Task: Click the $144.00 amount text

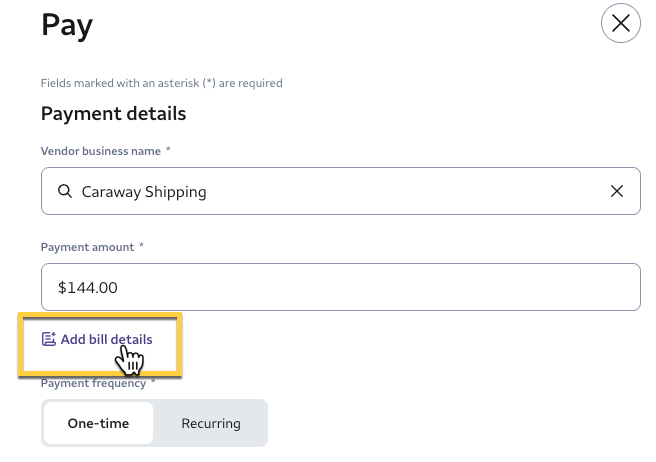Action: [88, 287]
